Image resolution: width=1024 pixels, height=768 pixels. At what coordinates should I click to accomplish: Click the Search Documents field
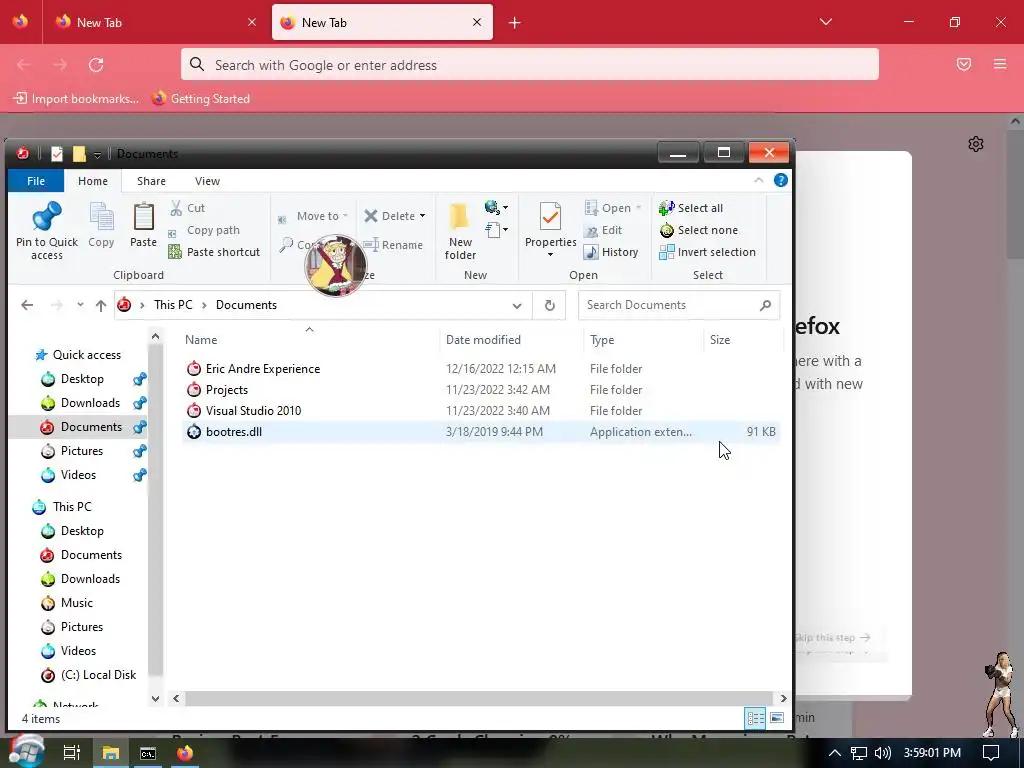click(679, 305)
